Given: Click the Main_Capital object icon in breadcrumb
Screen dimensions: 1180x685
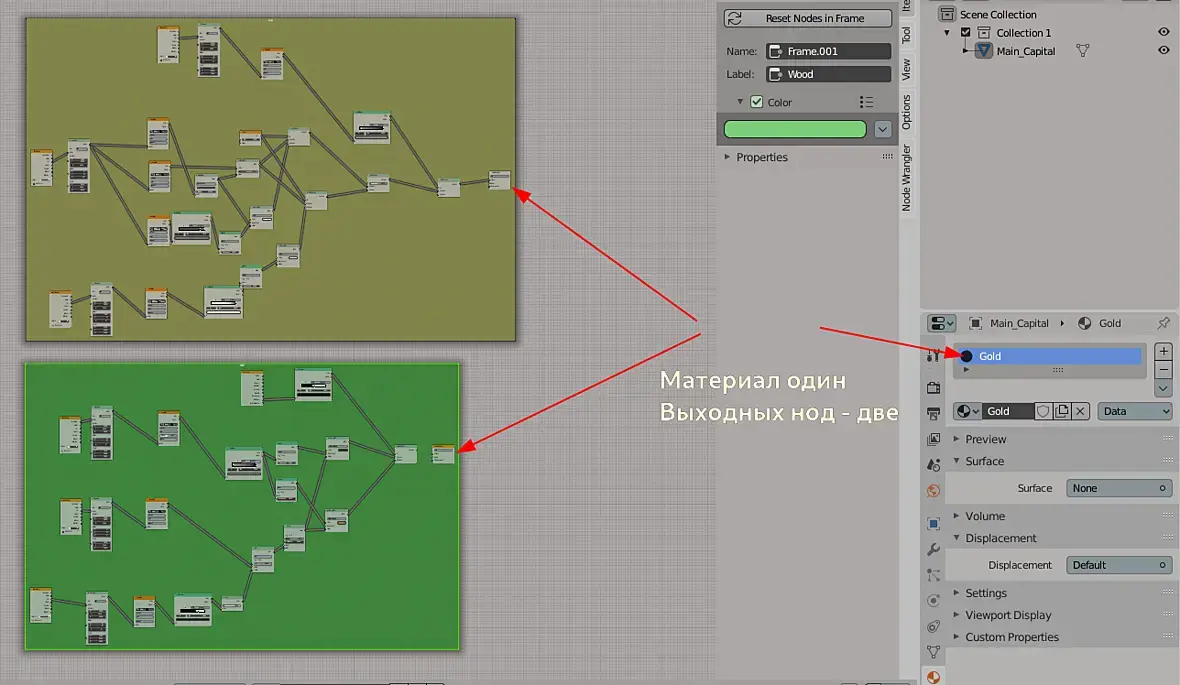Looking at the screenshot, I should (x=975, y=323).
